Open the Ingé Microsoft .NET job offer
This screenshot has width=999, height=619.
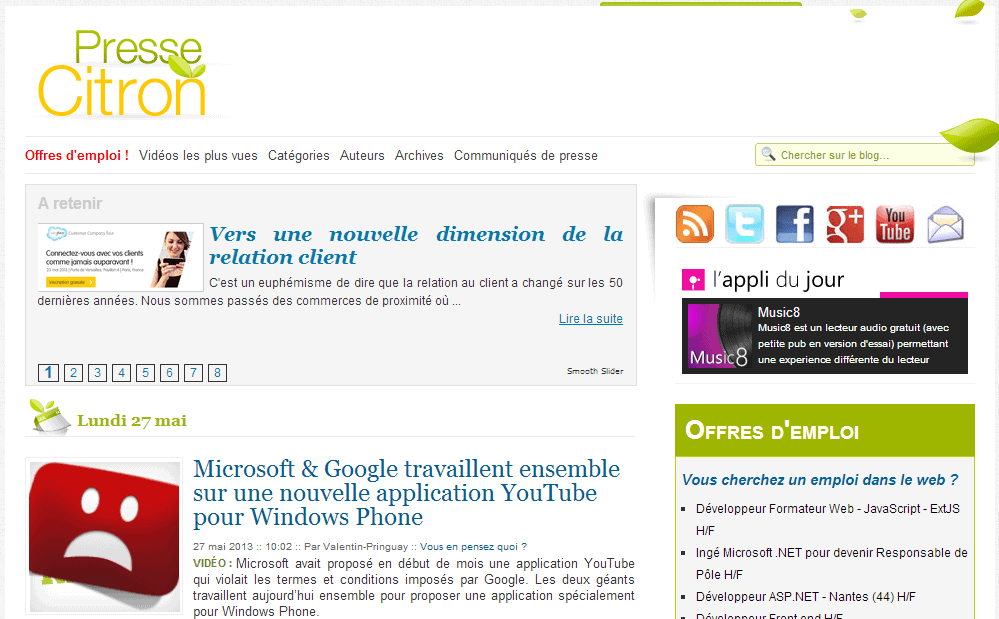(831, 564)
